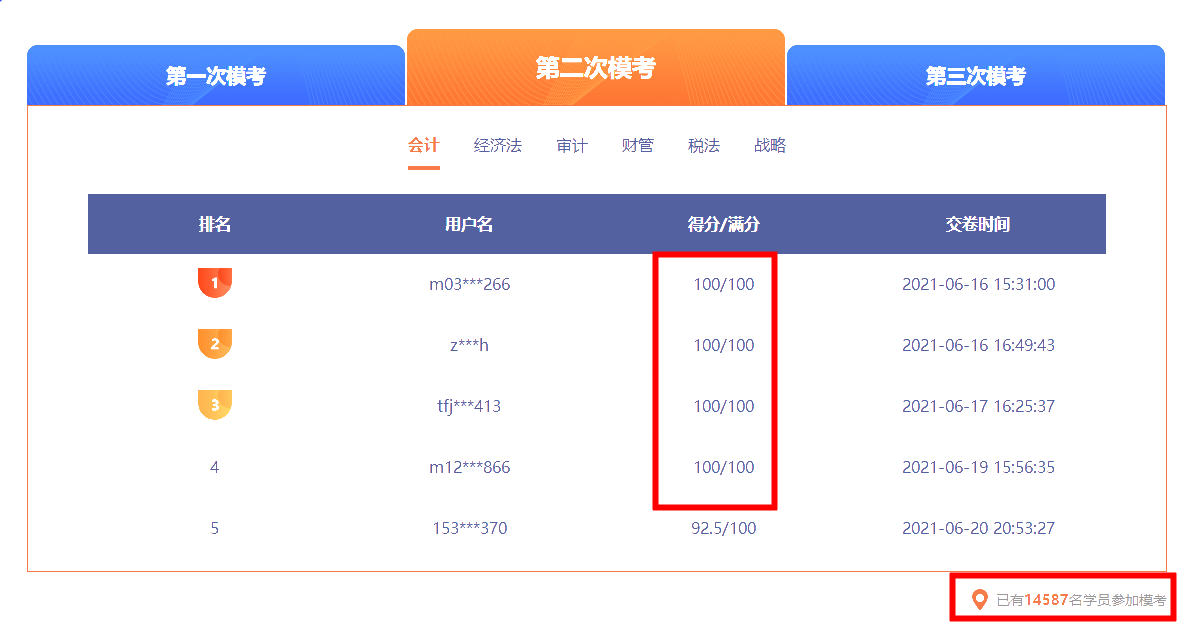This screenshot has height=625, width=1190.
Task: Open the 战略 subject tab
Action: pyautogui.click(x=770, y=145)
